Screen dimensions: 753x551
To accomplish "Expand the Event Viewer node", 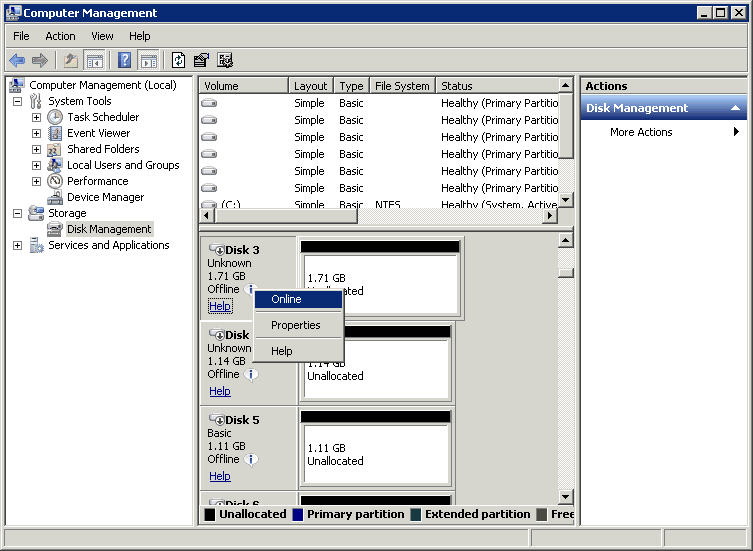I will 36,133.
